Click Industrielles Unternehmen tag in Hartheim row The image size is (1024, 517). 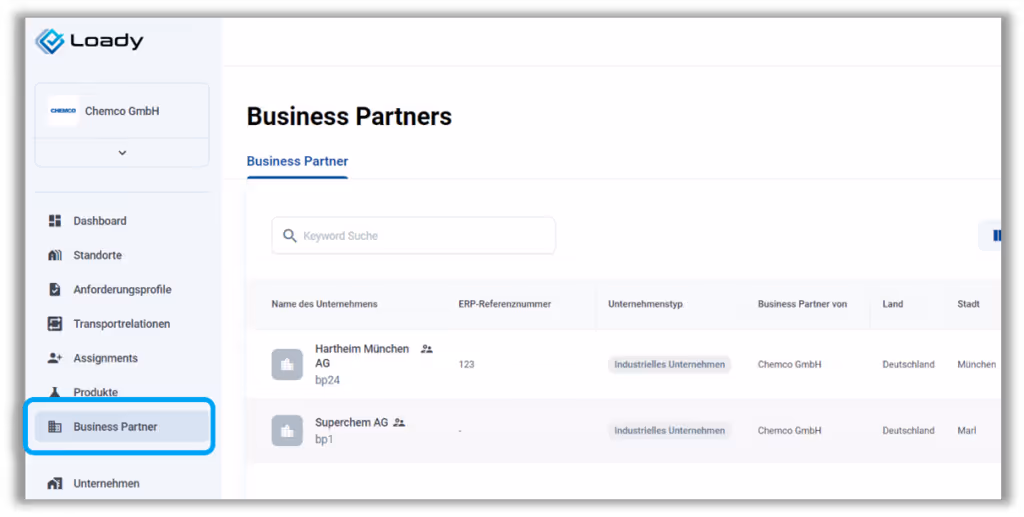[x=669, y=364]
